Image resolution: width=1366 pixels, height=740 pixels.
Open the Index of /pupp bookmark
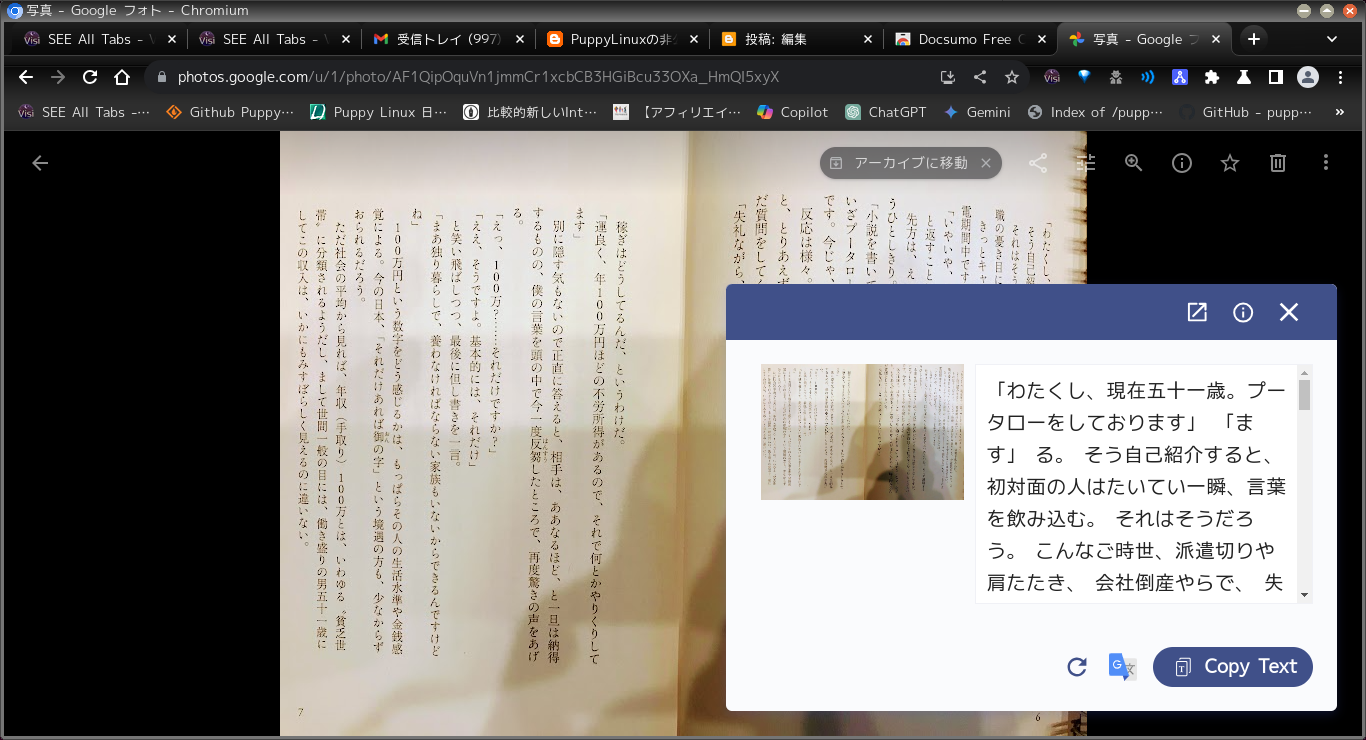[x=1096, y=112]
